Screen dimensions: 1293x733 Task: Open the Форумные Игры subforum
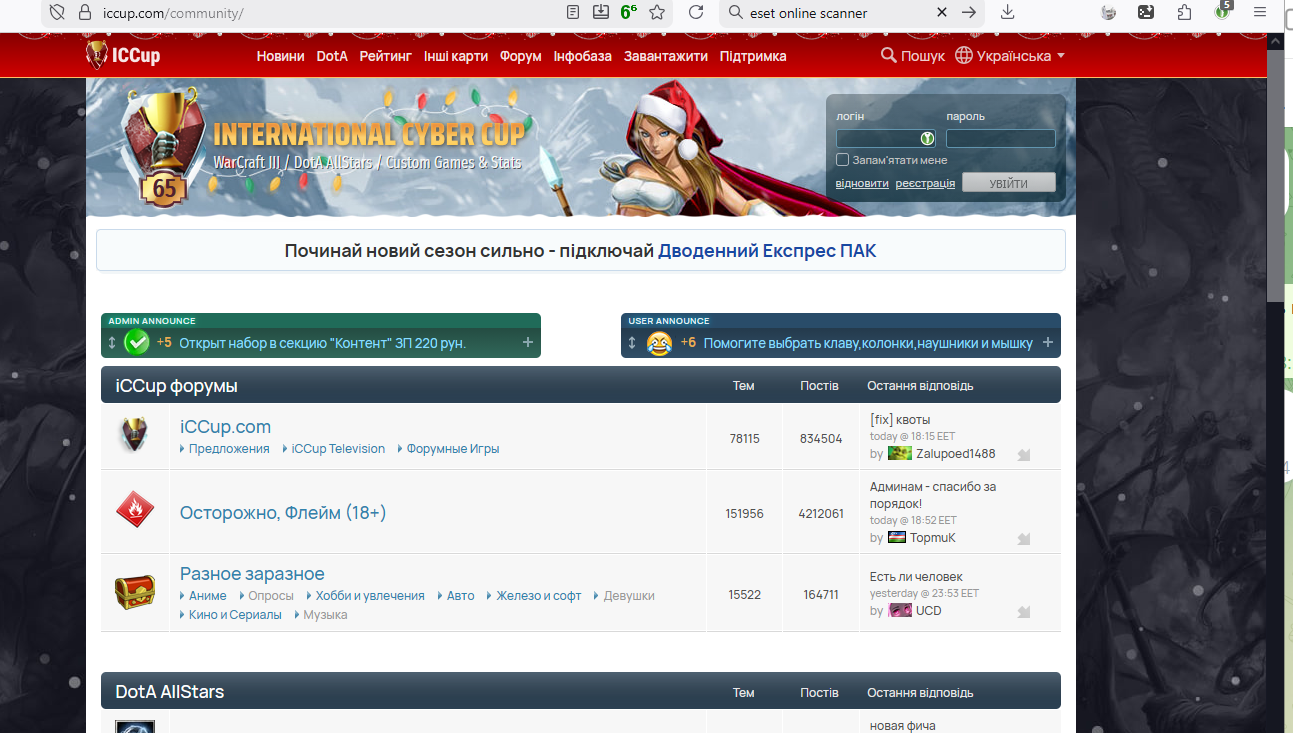coord(453,449)
